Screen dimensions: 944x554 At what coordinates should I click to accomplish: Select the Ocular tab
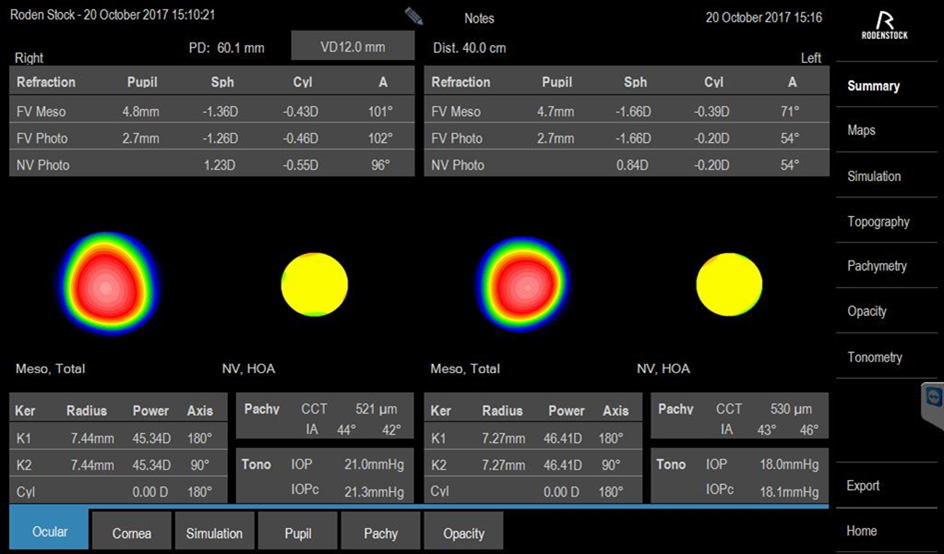(x=49, y=531)
